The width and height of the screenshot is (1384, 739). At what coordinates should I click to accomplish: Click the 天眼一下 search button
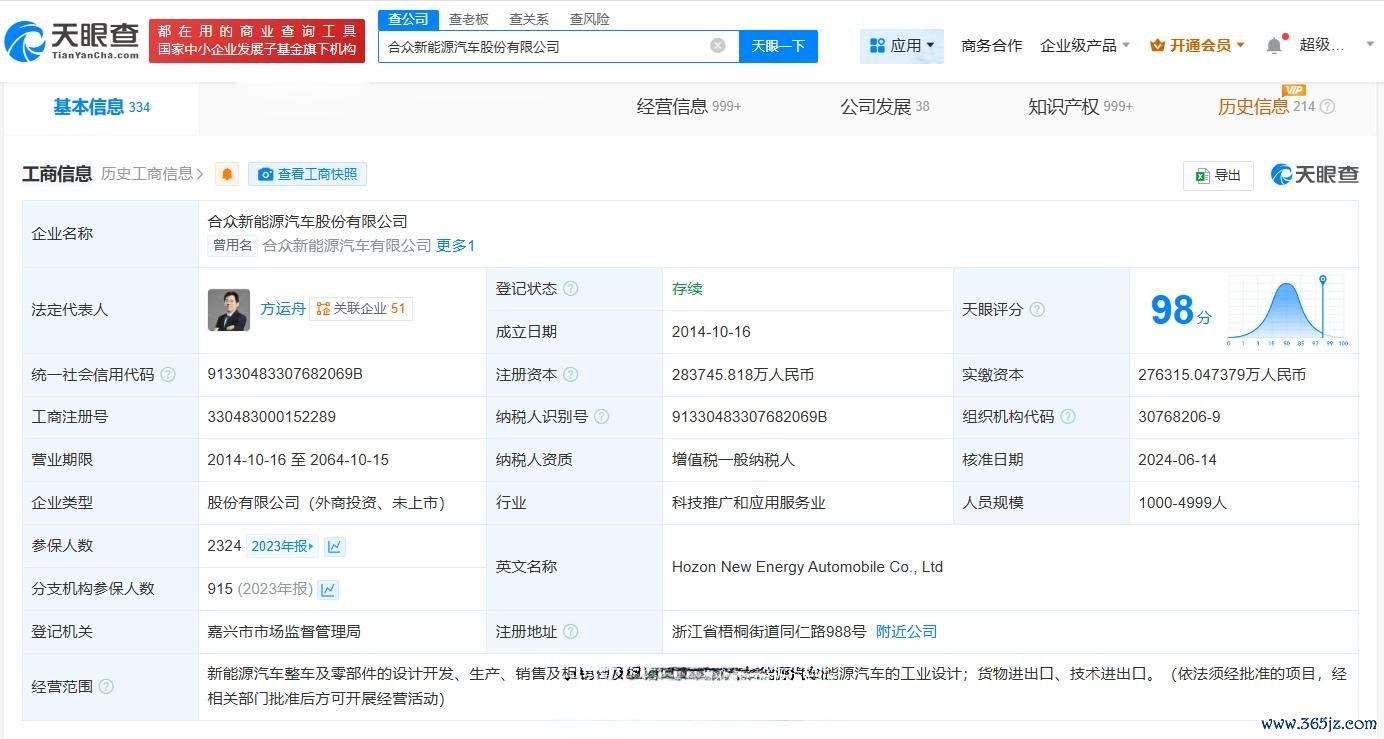(778, 46)
